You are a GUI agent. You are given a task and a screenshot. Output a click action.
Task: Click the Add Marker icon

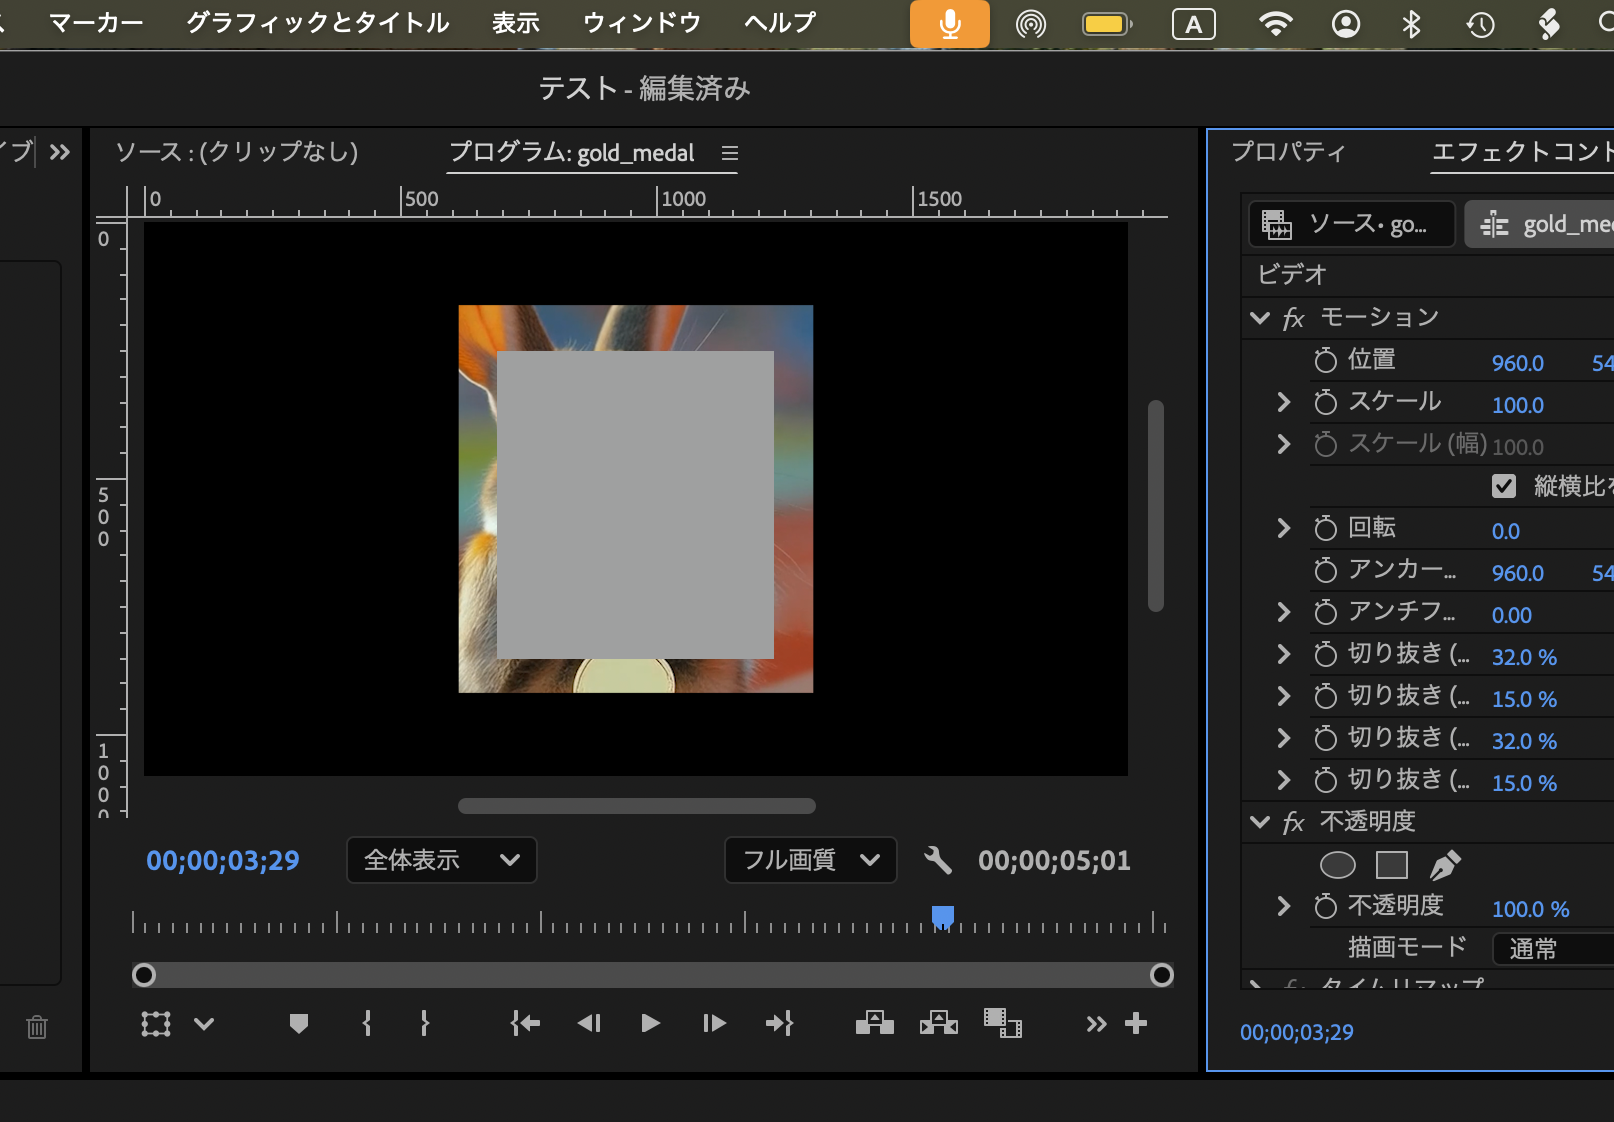tap(298, 1023)
